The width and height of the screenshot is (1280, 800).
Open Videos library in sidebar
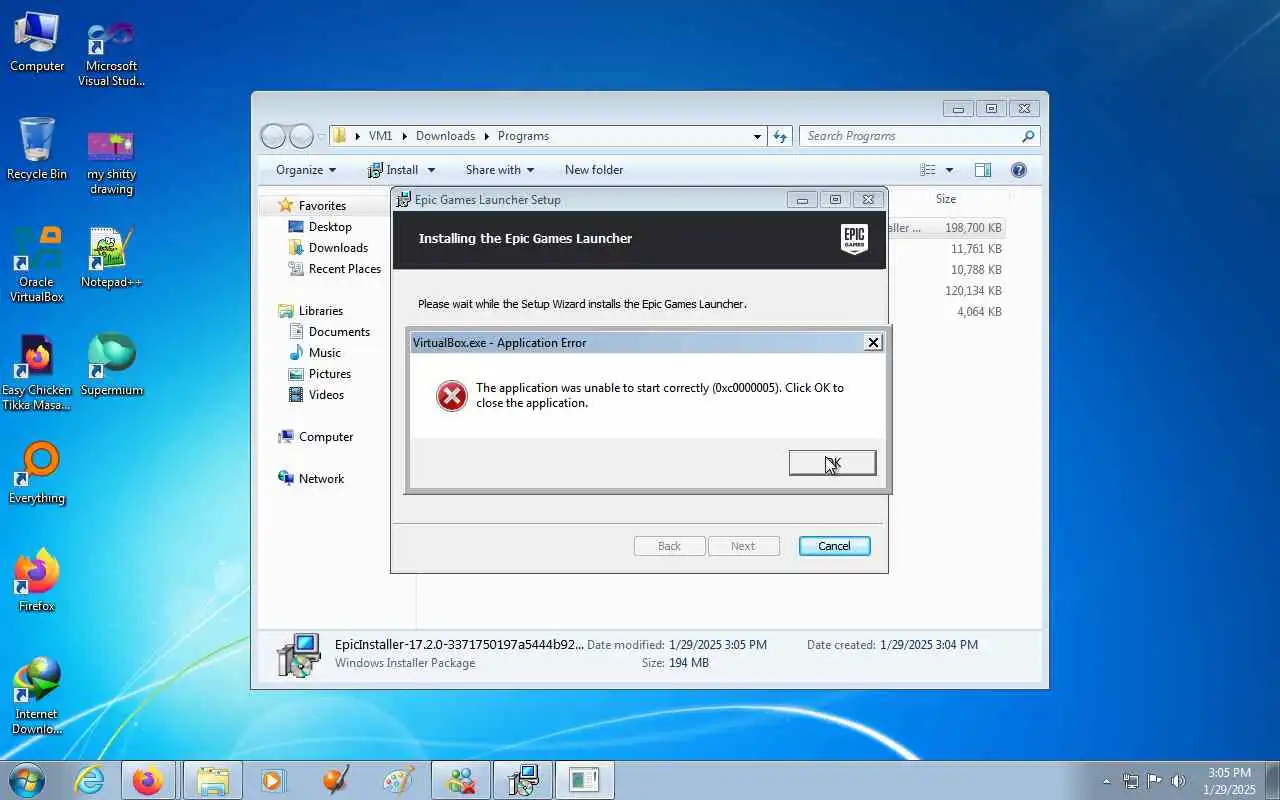pyautogui.click(x=326, y=395)
